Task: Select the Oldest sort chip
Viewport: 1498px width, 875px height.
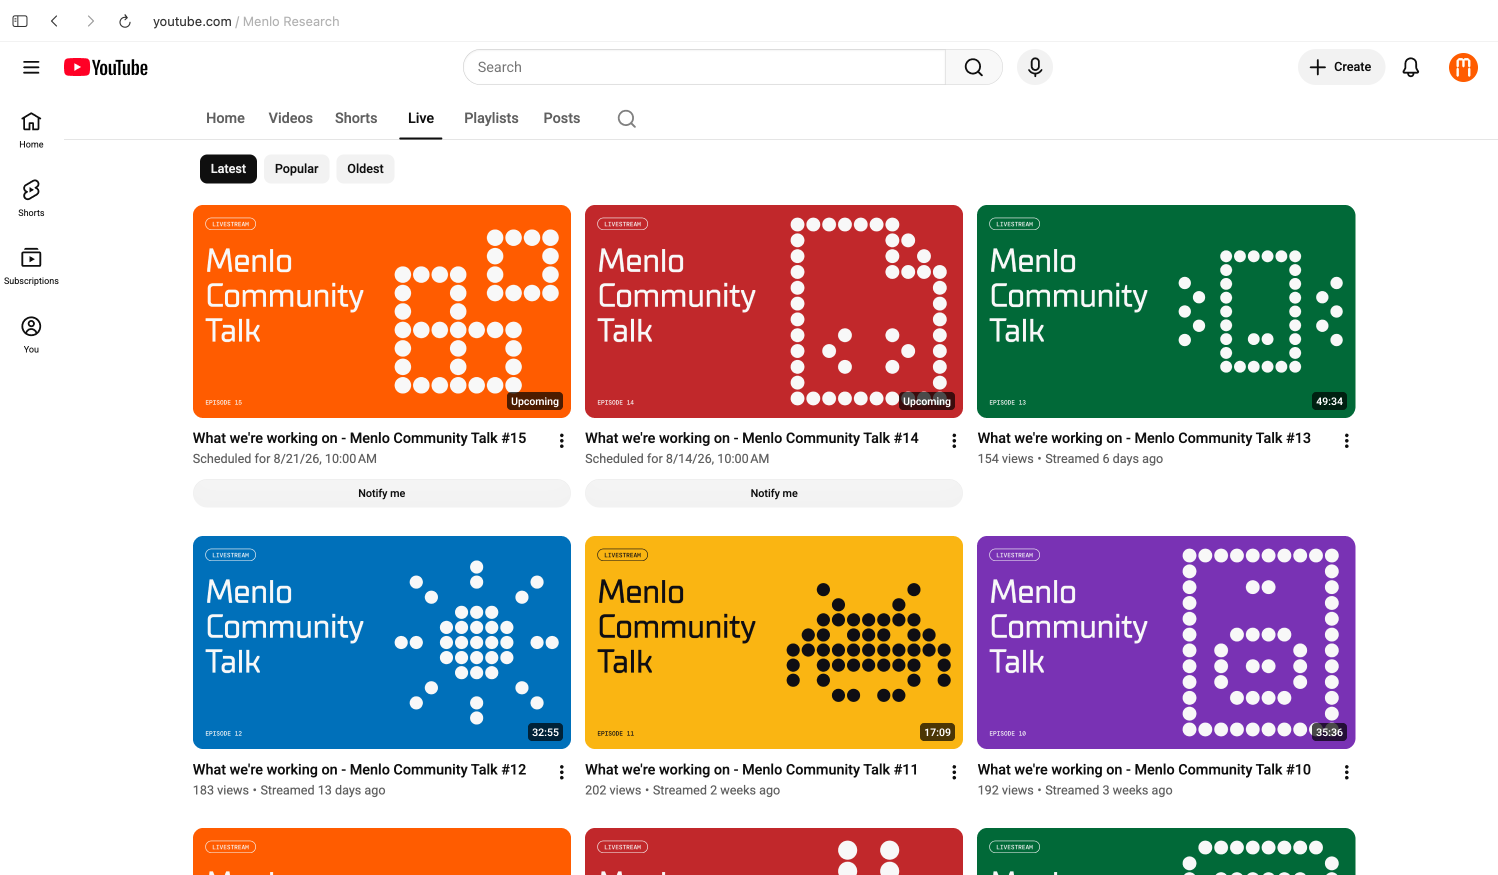Action: point(365,169)
